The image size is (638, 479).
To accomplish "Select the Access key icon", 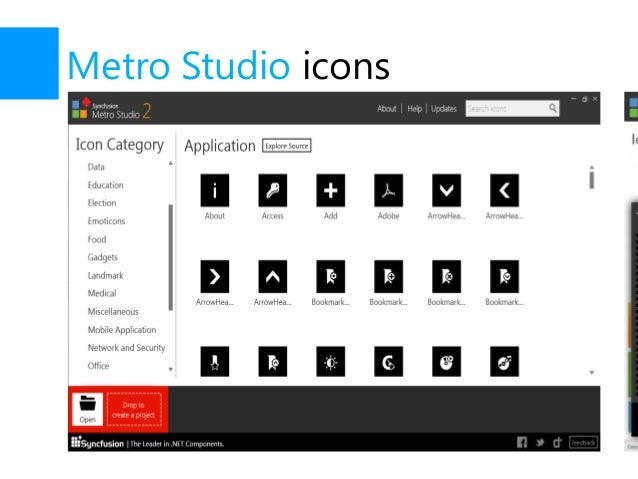I will tap(273, 190).
